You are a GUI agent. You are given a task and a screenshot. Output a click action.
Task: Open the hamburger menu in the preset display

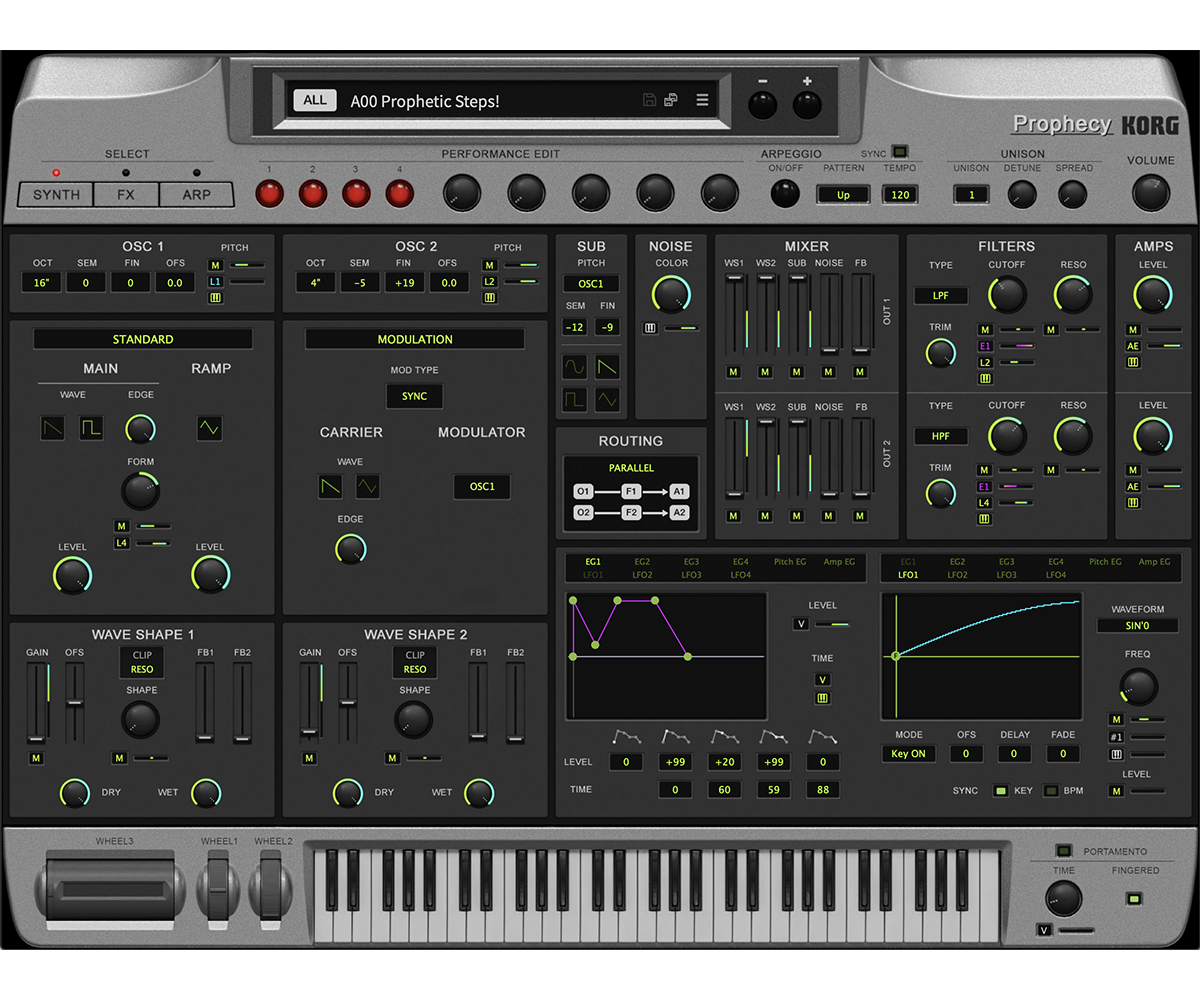[x=702, y=100]
